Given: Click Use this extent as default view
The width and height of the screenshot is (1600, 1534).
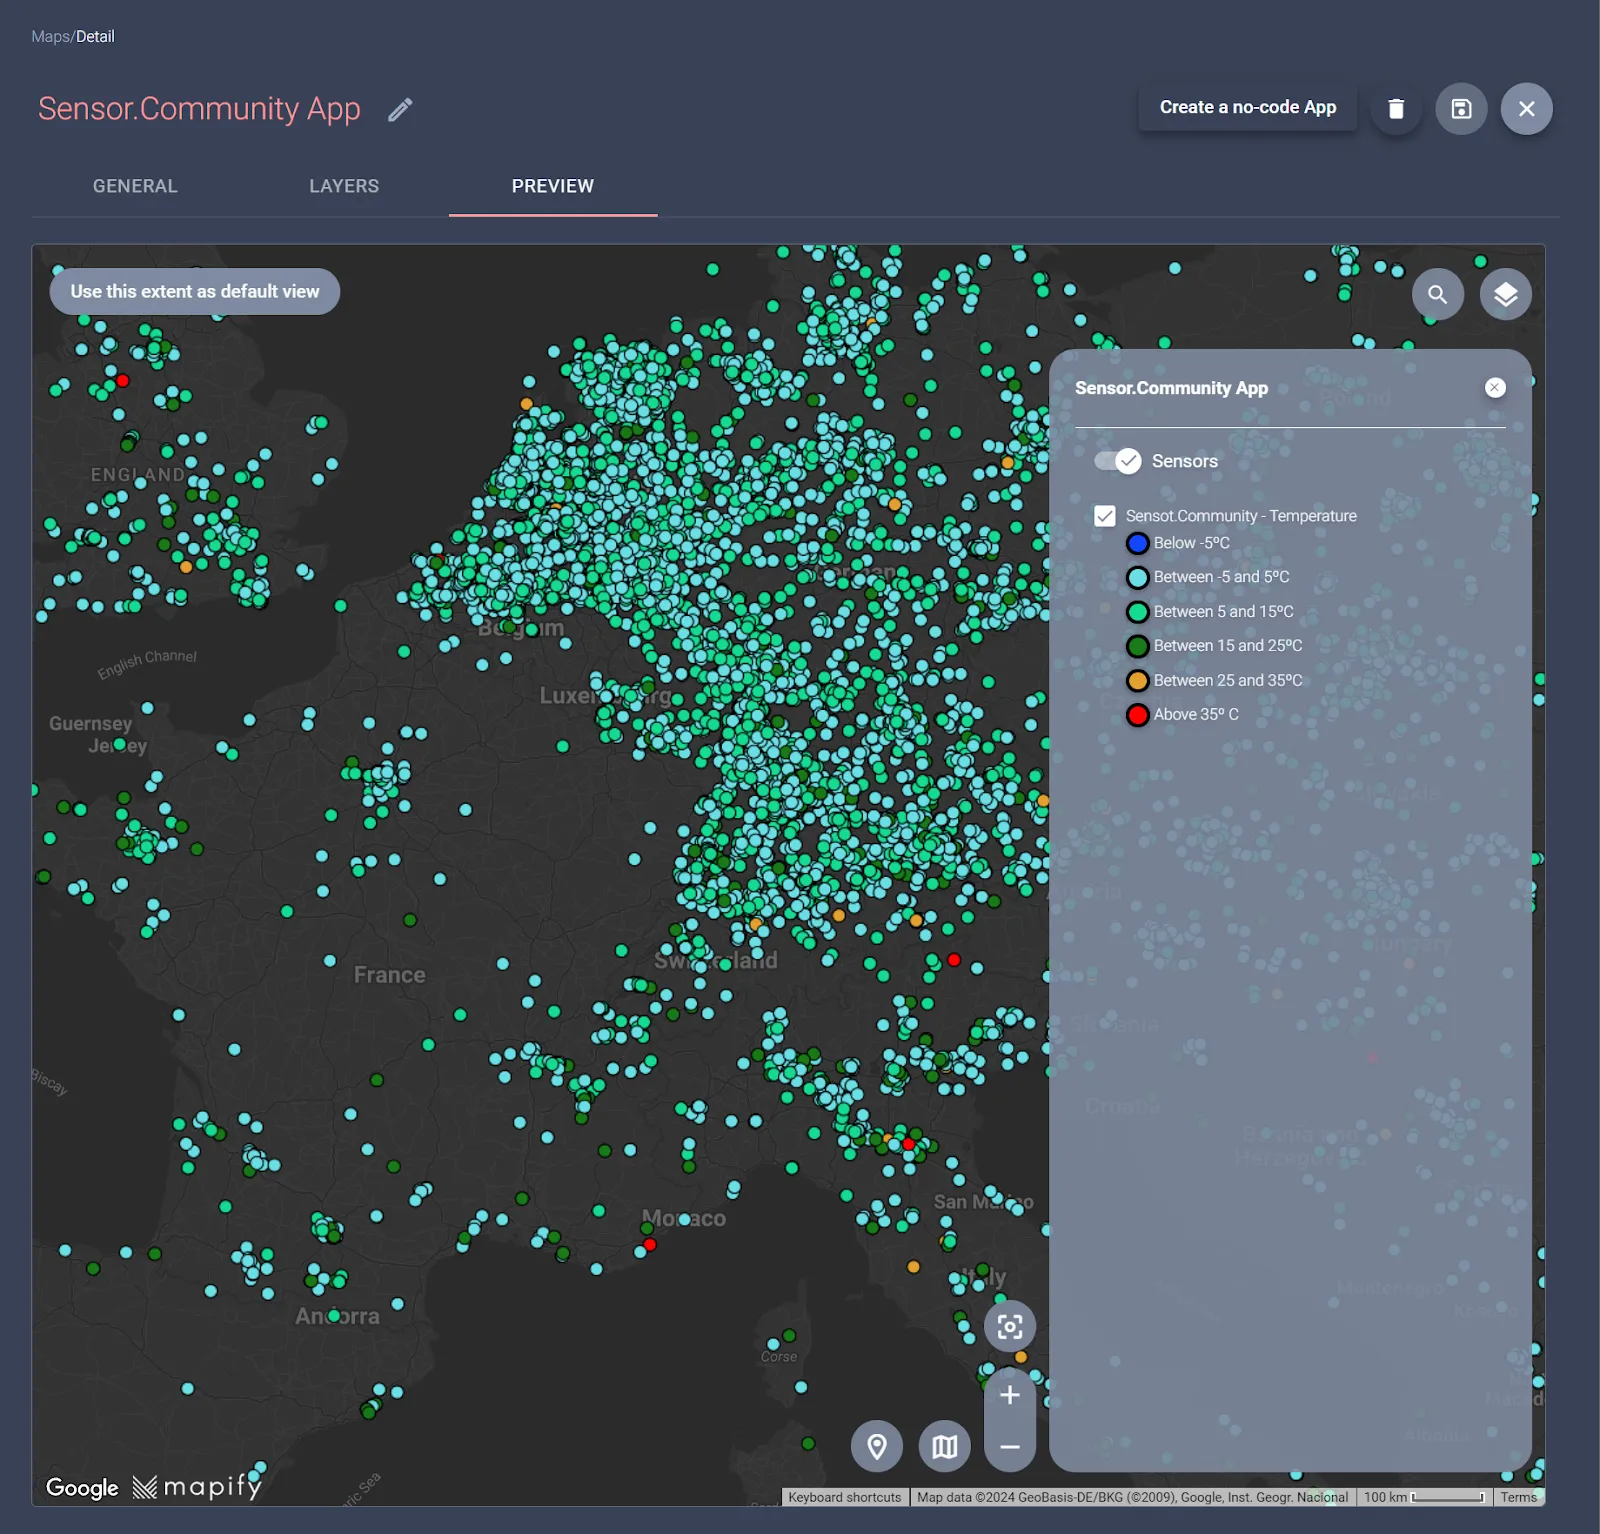Looking at the screenshot, I should pos(195,291).
